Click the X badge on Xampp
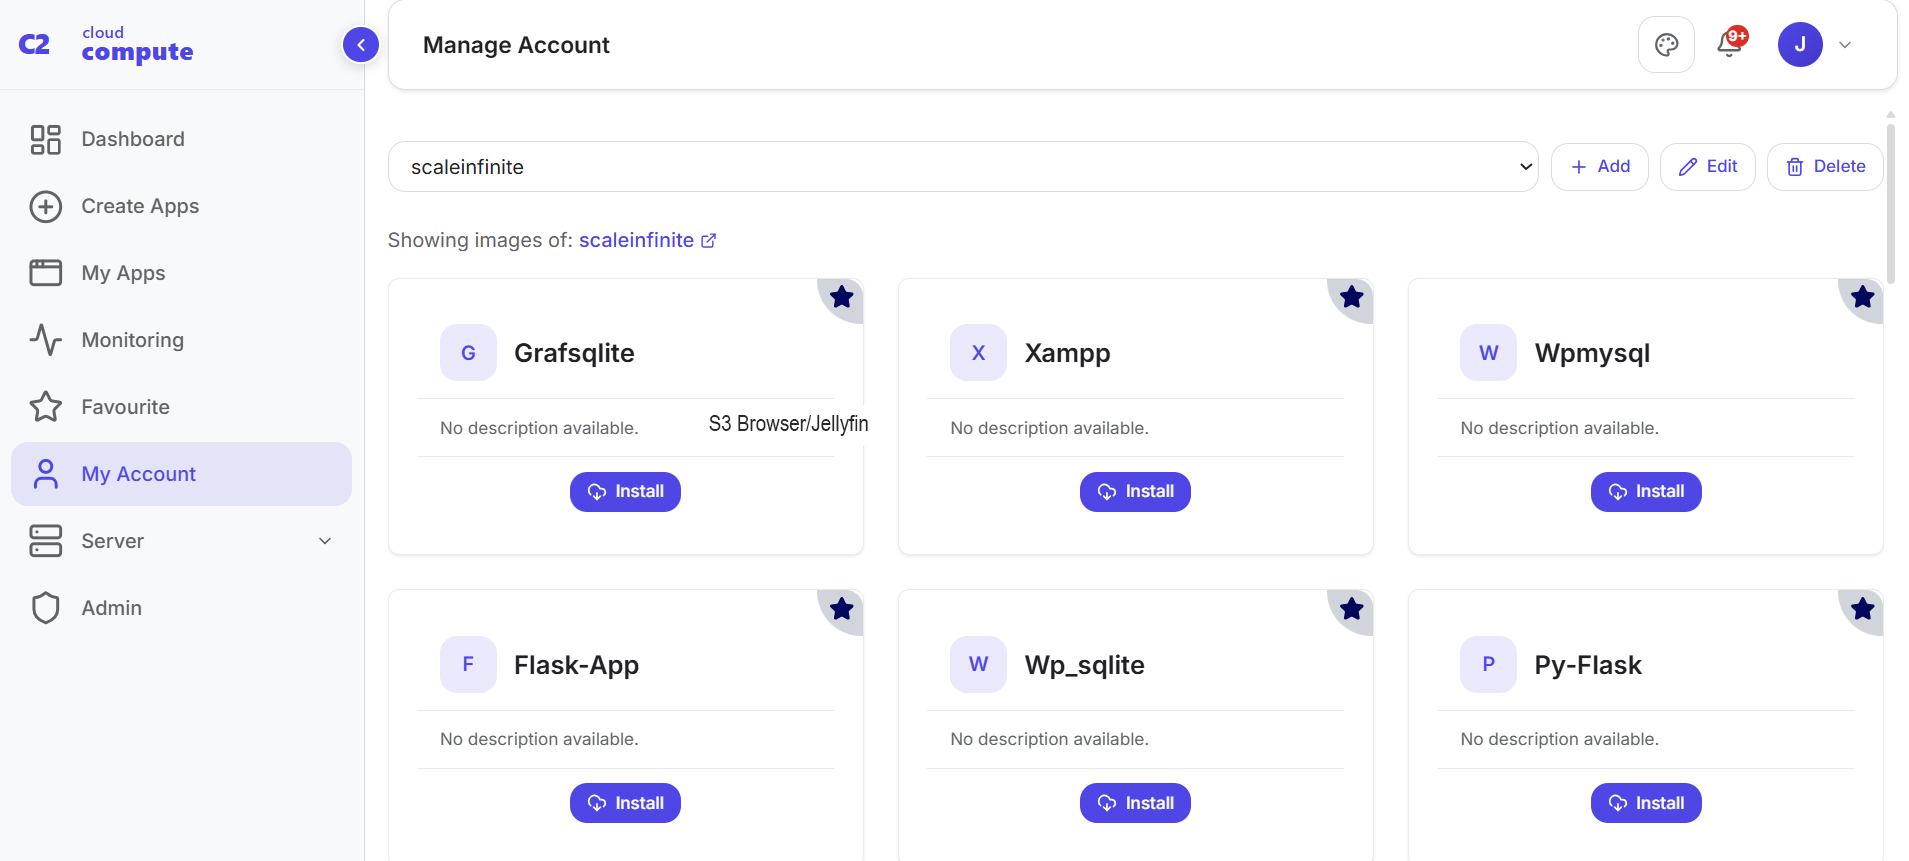Screen dimensions: 1909x861 coord(978,353)
